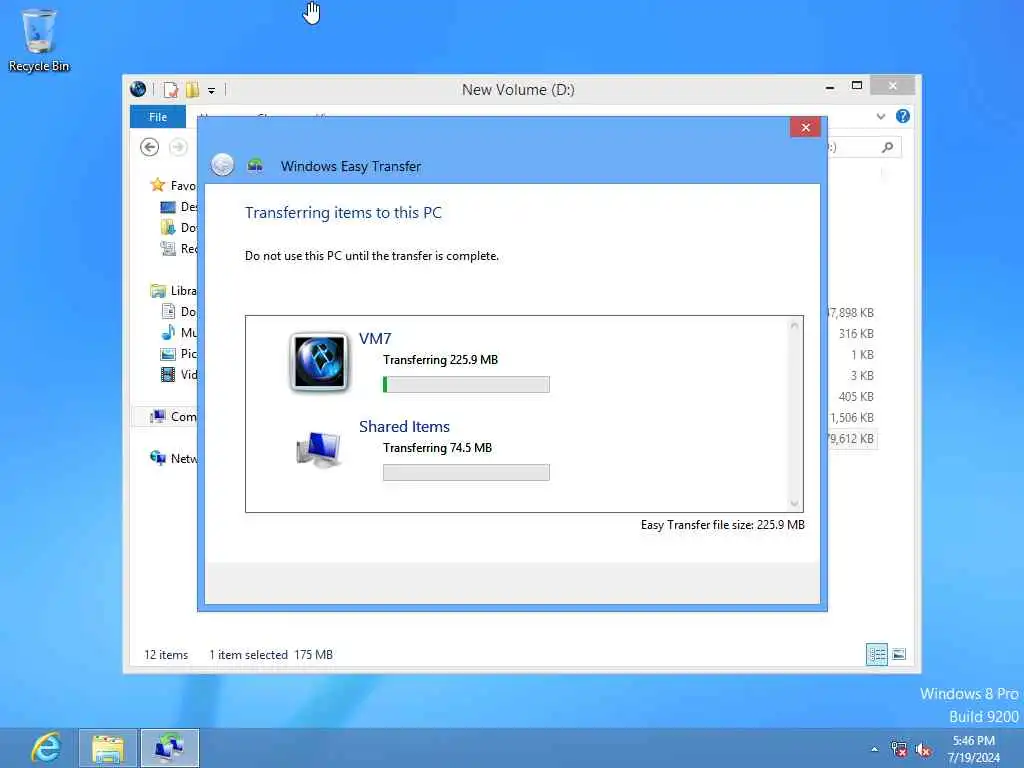The image size is (1024, 768).
Task: Click the Explorer window globe system icon
Action: coord(138,89)
